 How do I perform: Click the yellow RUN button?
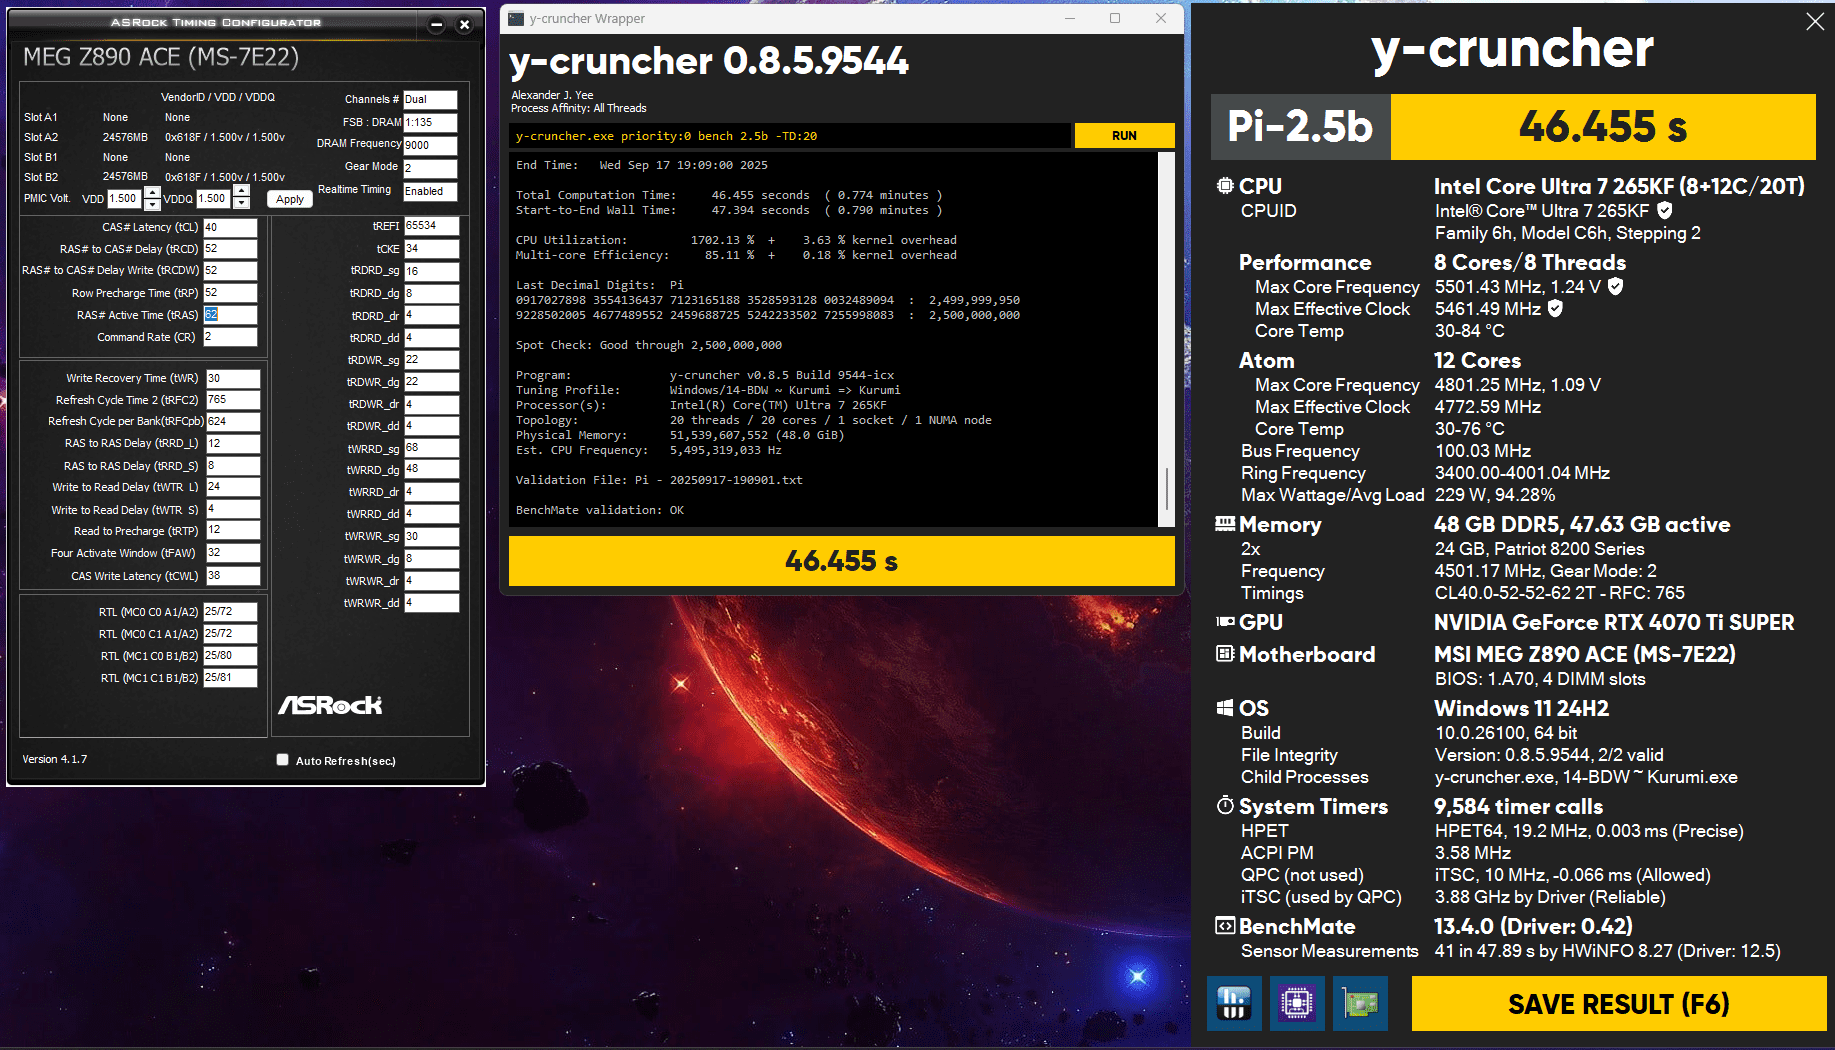point(1124,136)
